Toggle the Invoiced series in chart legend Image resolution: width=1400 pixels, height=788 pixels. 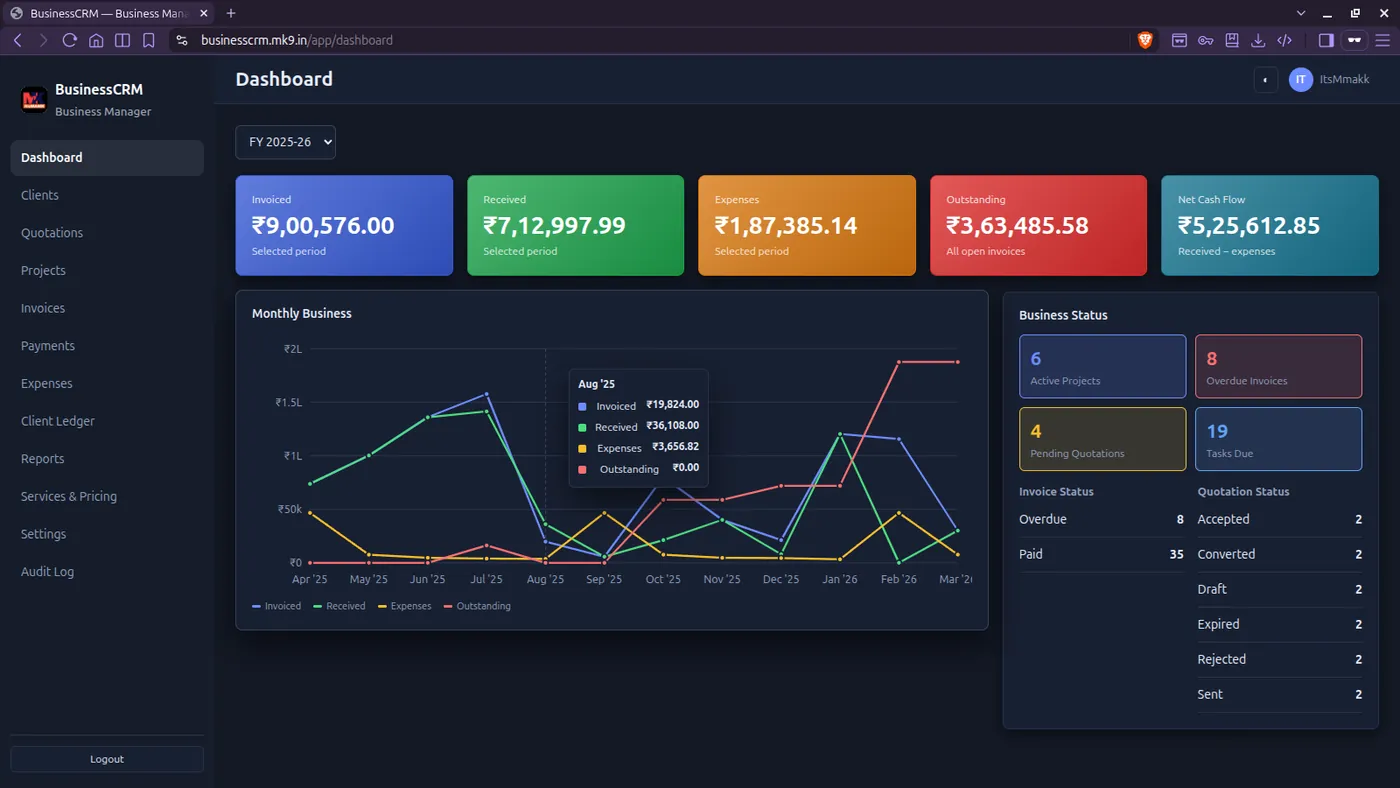277,606
